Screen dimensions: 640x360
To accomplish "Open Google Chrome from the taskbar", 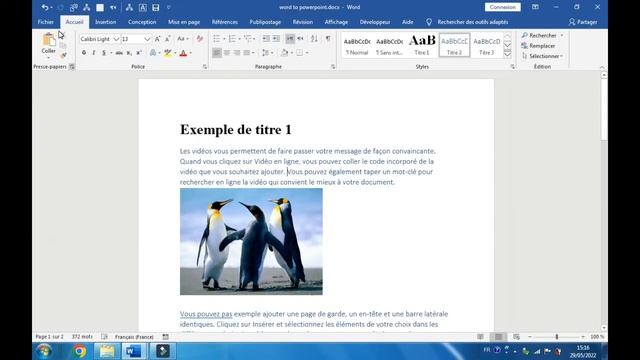I will pos(80,351).
